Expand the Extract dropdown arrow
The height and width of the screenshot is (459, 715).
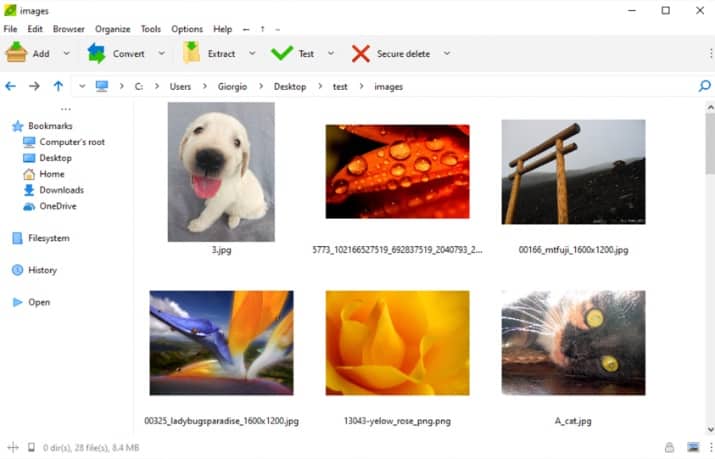pos(252,54)
